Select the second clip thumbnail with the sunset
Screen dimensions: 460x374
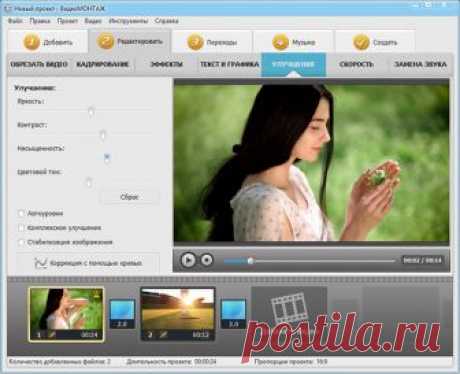point(178,314)
